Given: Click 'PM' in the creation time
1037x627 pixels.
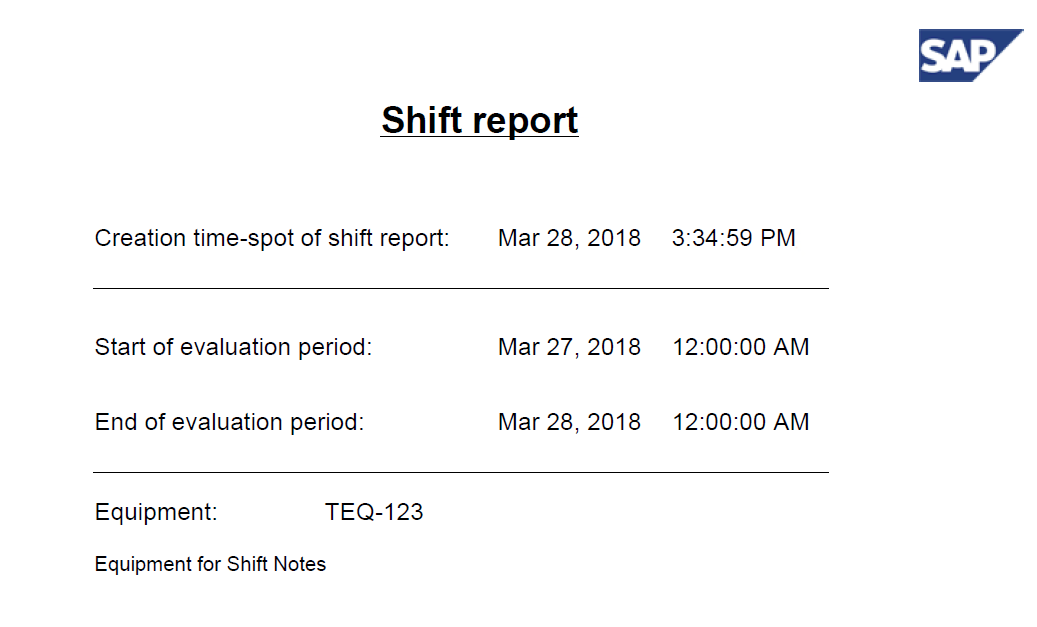Looking at the screenshot, I should [x=778, y=239].
